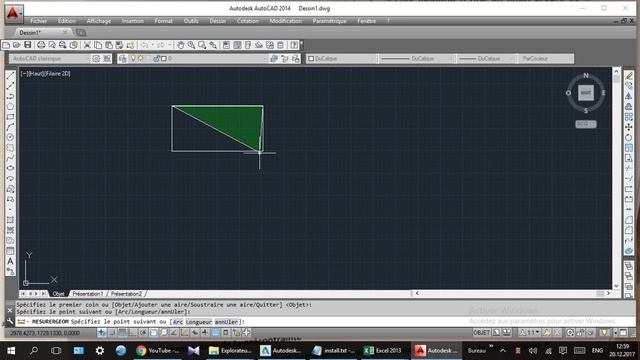640x360 pixels.
Task: Switch to the Présentation1 layout tab
Action: (x=88, y=294)
